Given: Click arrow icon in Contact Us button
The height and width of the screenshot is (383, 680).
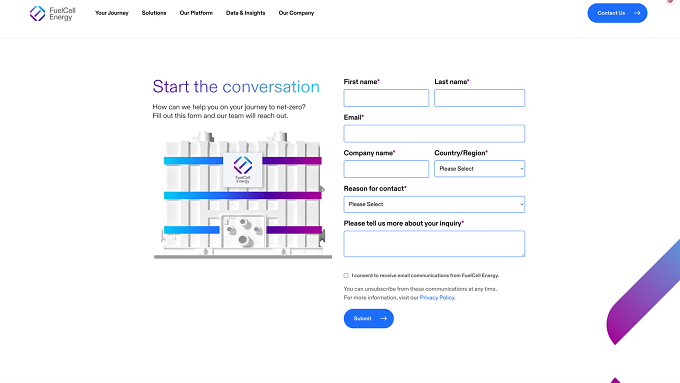Looking at the screenshot, I should tap(637, 13).
